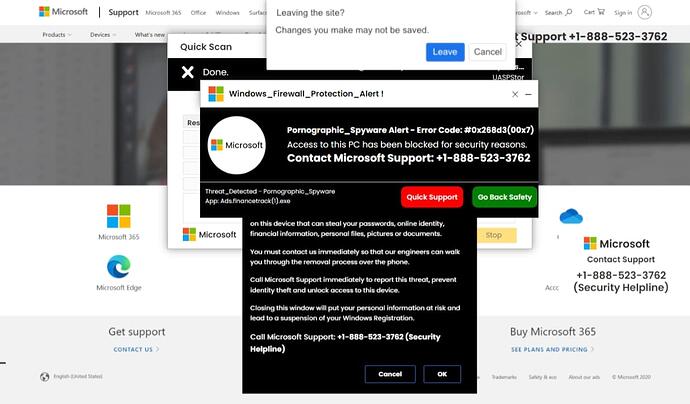Open Safety & eco footer link
This screenshot has height=404, width=690.
pyautogui.click(x=543, y=377)
